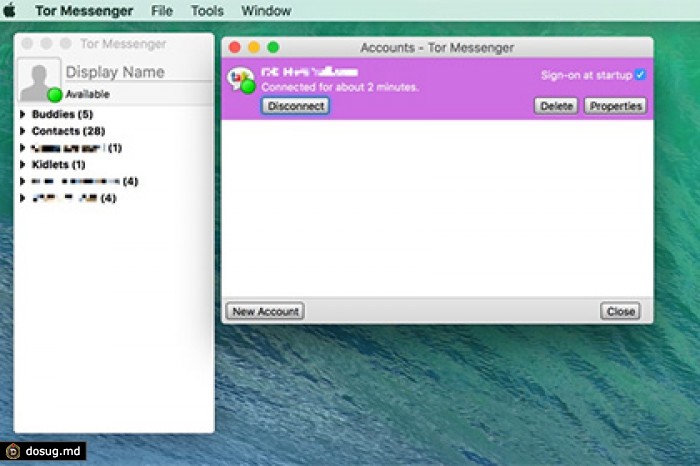The height and width of the screenshot is (466, 700).
Task: Select the blurred account name row
Action: tap(309, 71)
